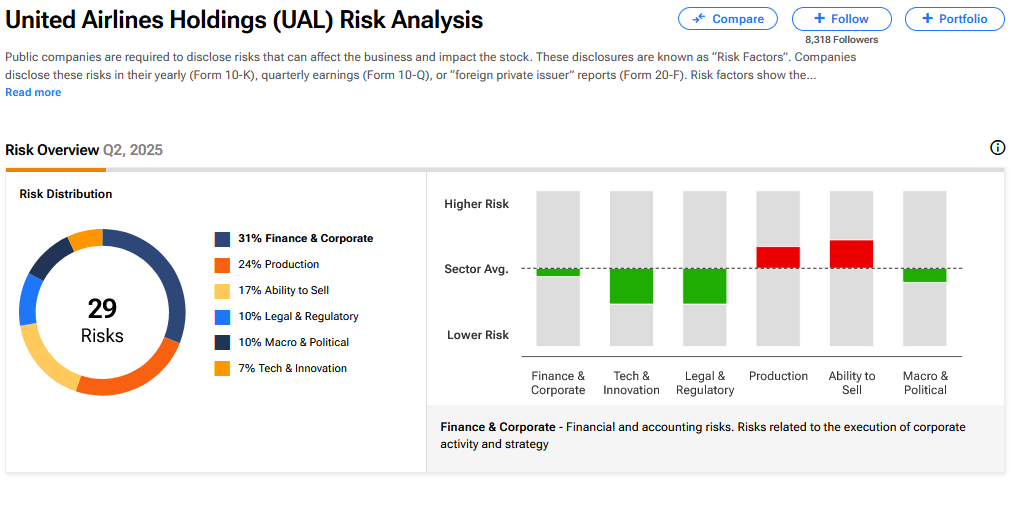Select the Risk Overview tab heading

pyautogui.click(x=52, y=150)
